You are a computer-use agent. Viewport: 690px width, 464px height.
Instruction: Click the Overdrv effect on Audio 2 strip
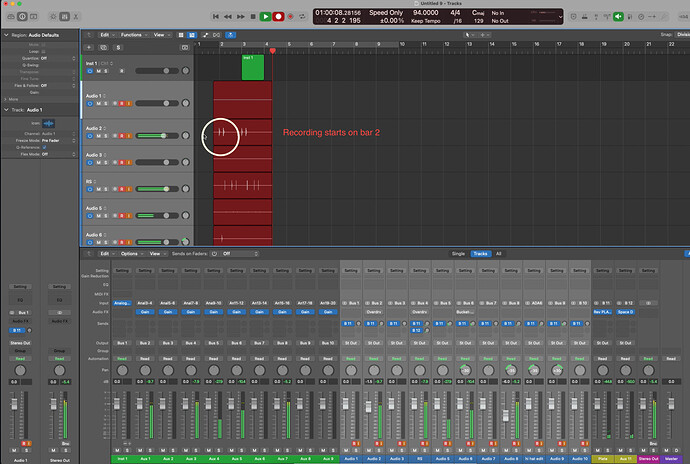[x=374, y=312]
